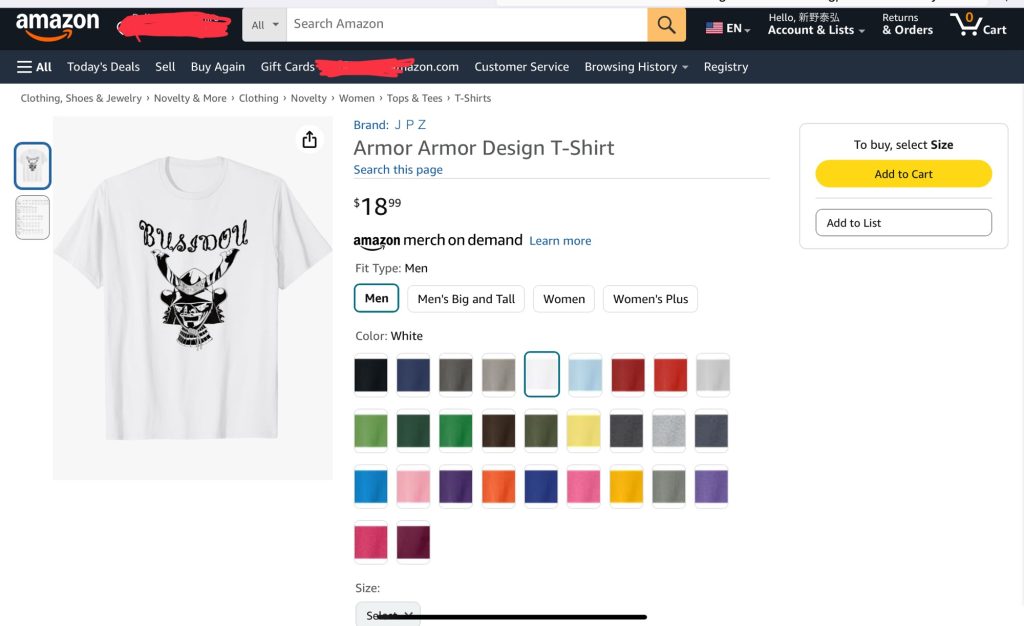Click the share icon on product image
Screen dimensions: 1024x626
point(309,140)
